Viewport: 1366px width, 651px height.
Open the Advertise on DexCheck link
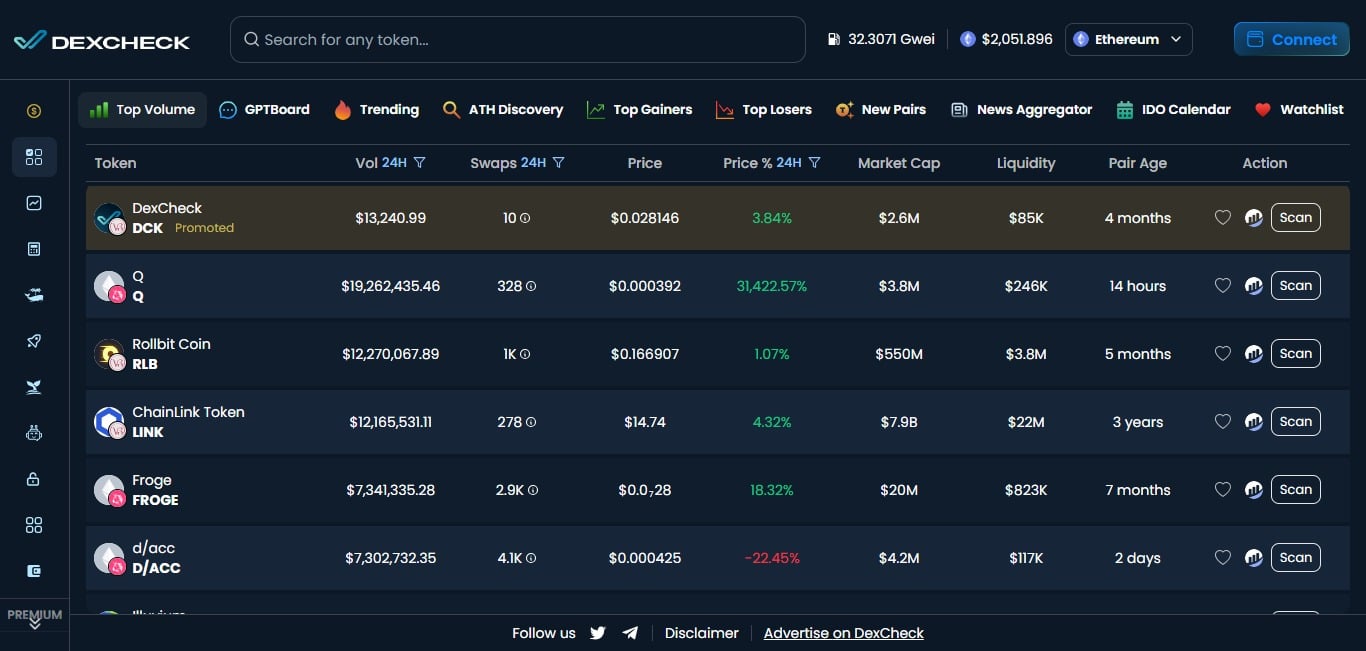pos(844,633)
